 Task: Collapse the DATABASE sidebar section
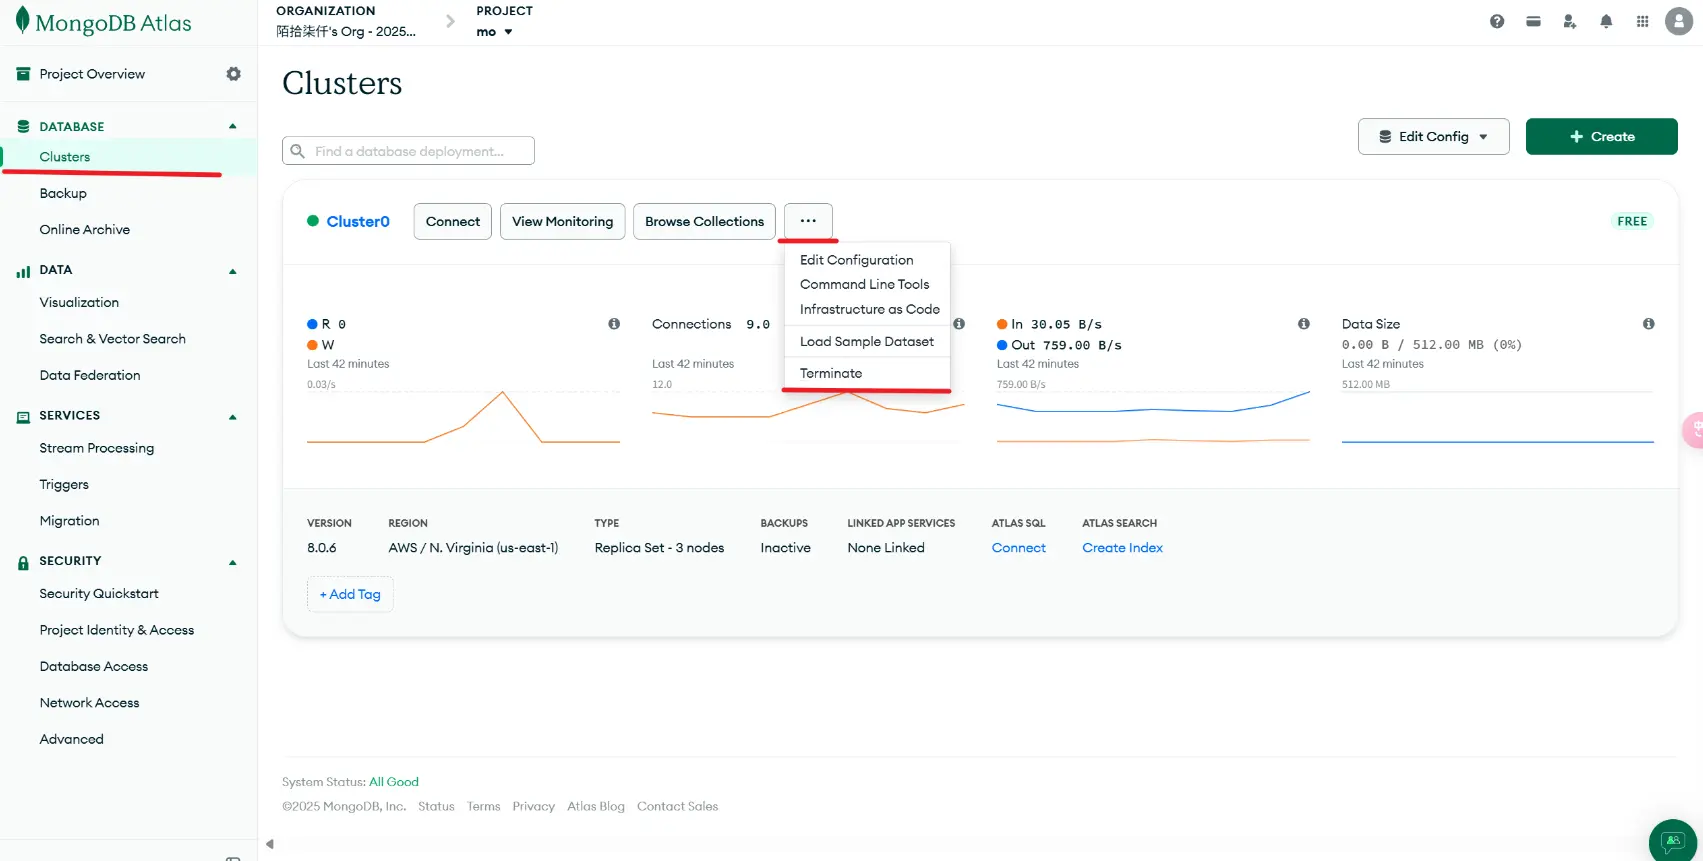tap(233, 127)
